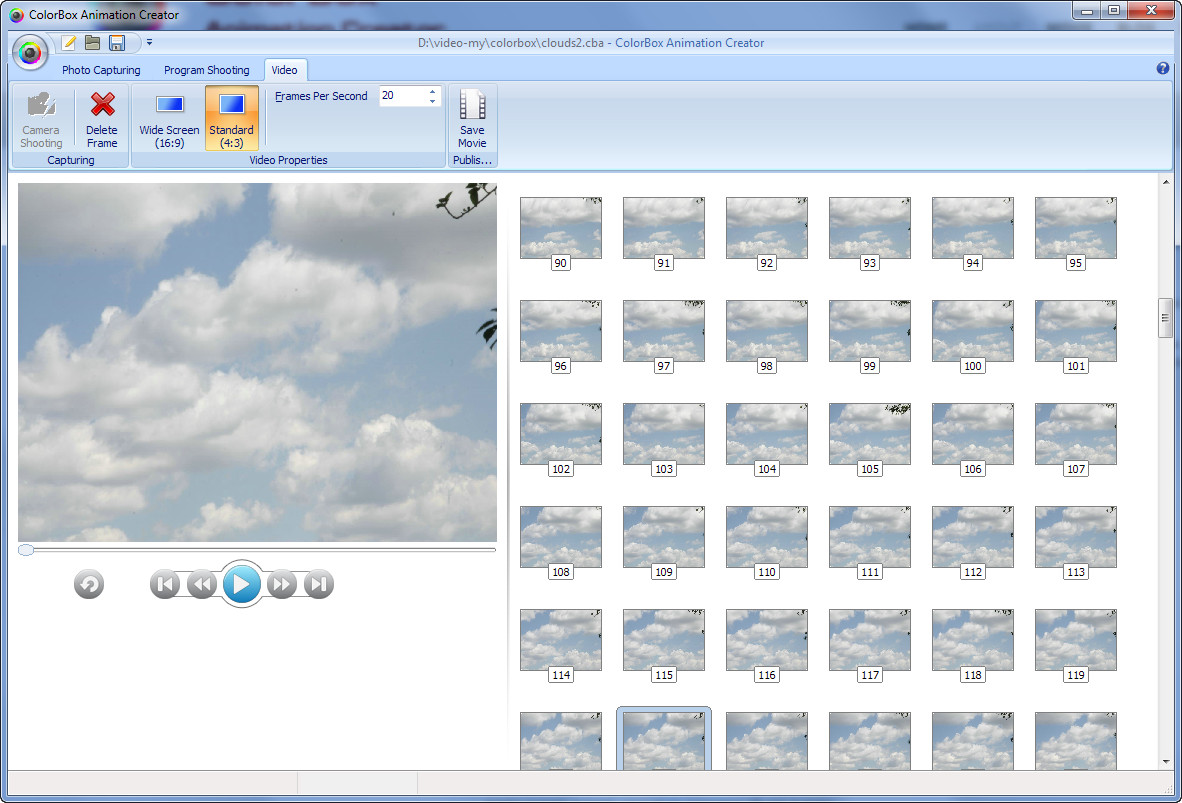Click frame number label 115
Screen dimensions: 1182x803
pos(664,675)
